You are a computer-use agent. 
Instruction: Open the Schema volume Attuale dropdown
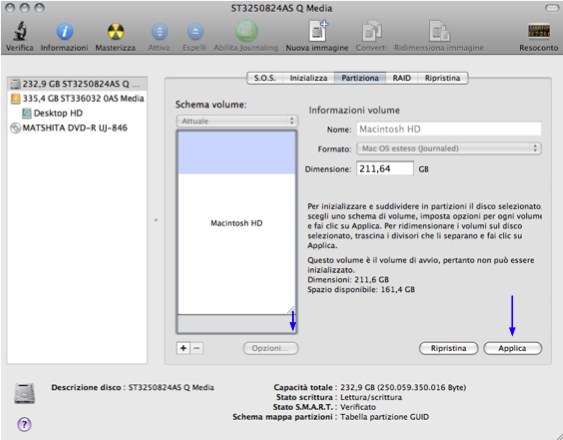237,121
